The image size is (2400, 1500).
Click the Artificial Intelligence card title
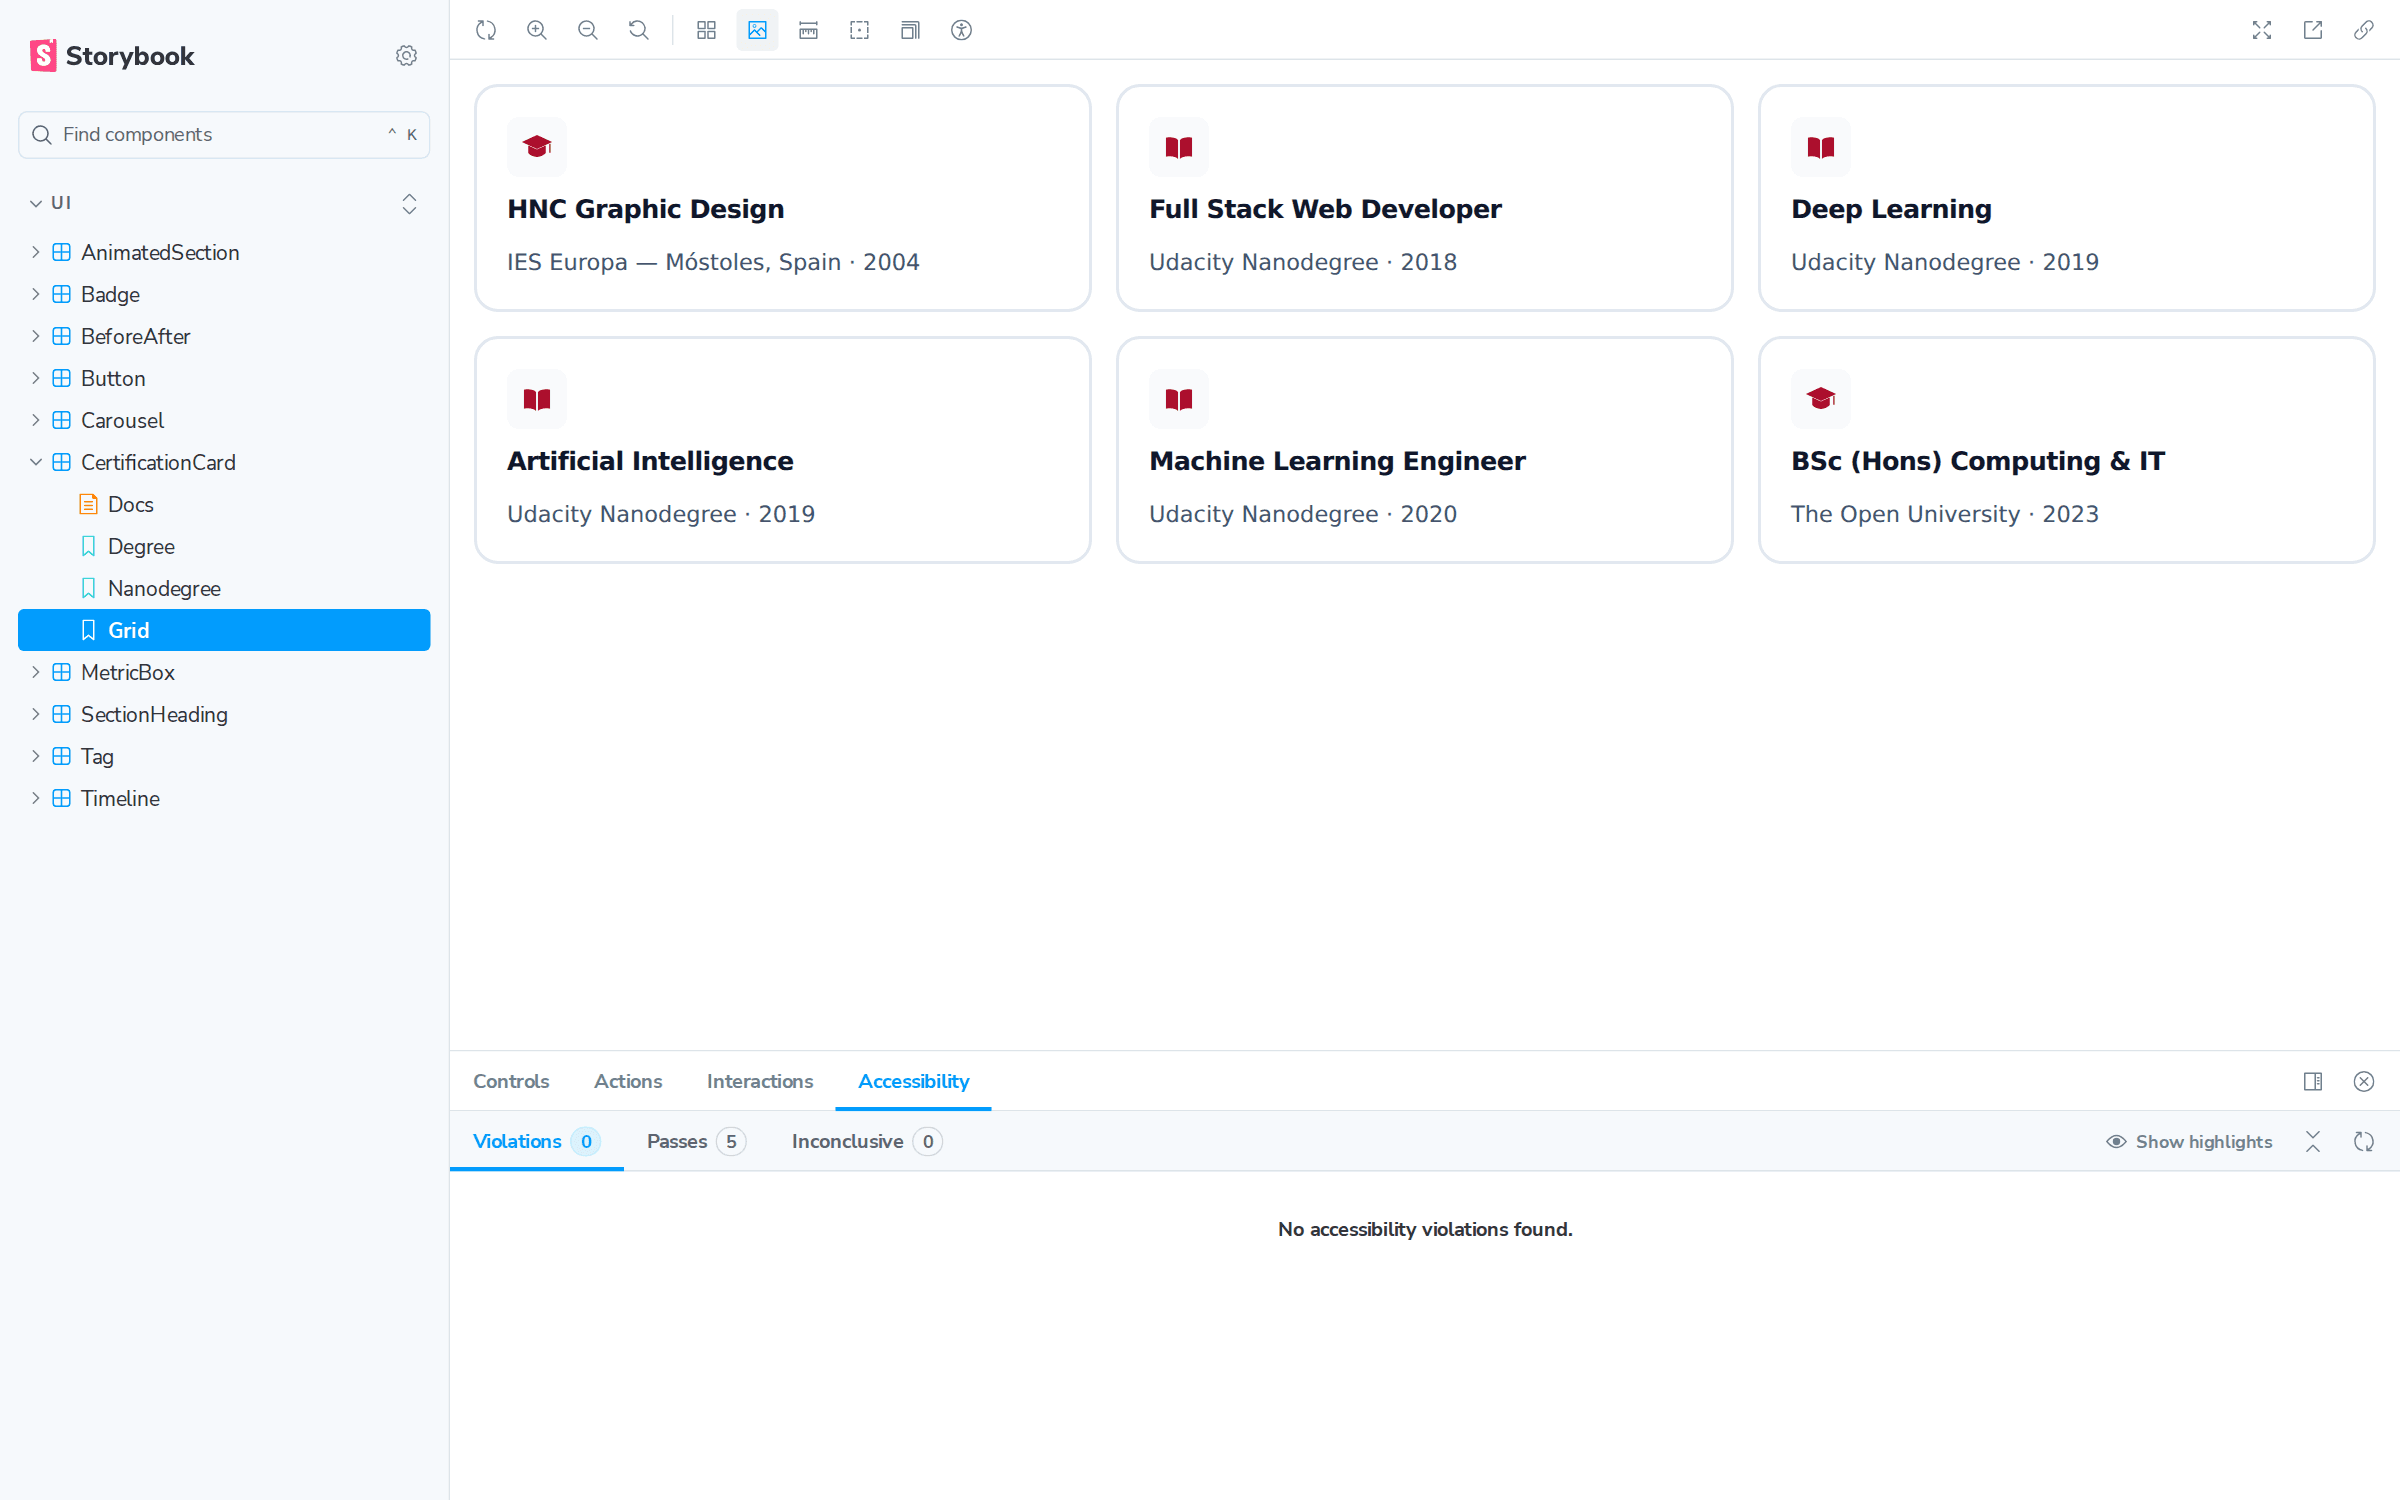tap(650, 460)
